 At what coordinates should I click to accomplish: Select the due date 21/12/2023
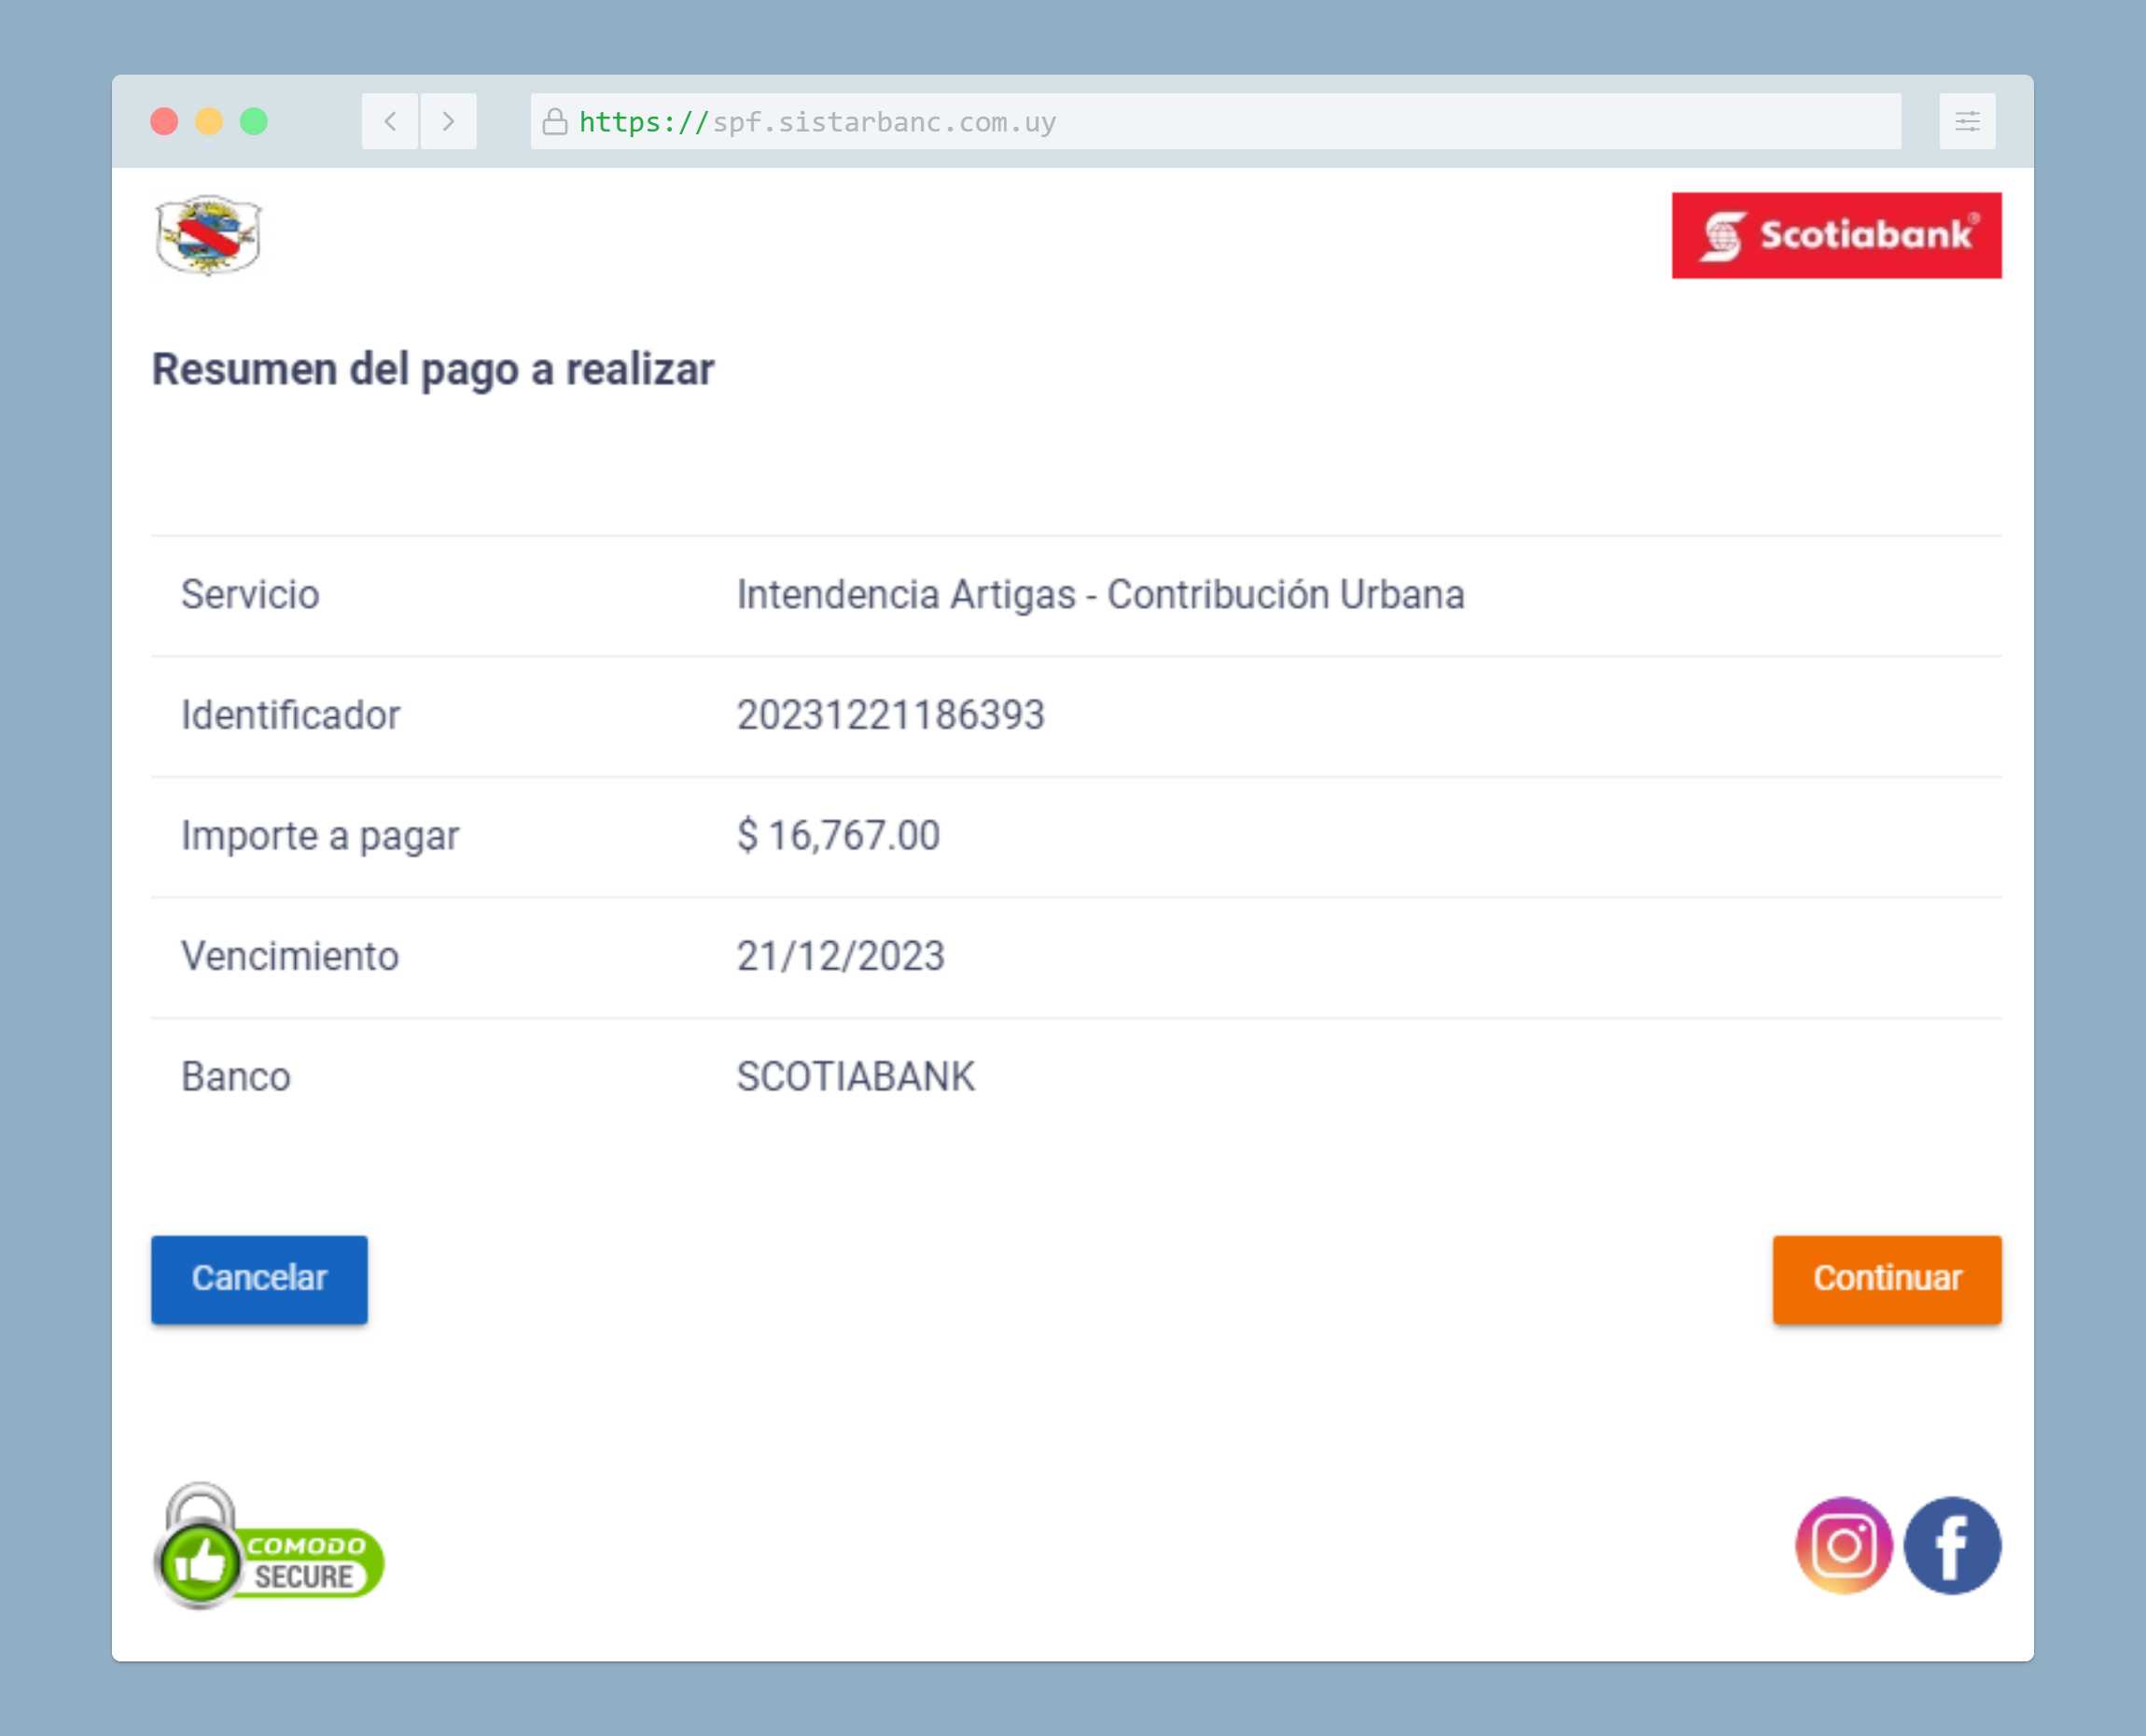[x=840, y=956]
